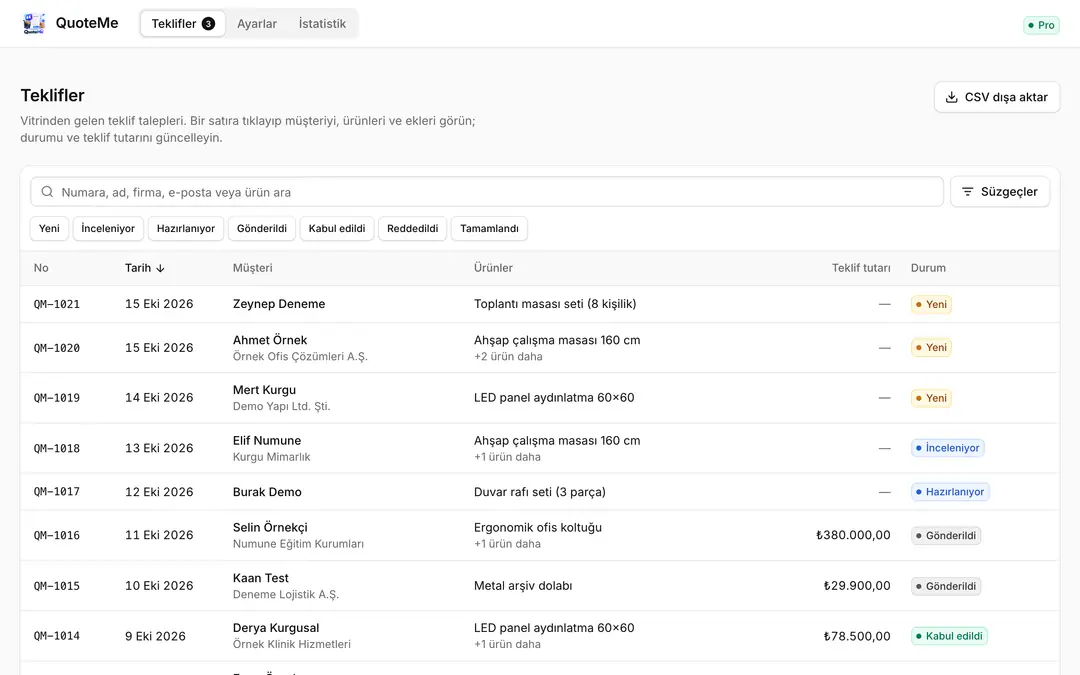Switch to the Ayarlar tab

point(257,23)
